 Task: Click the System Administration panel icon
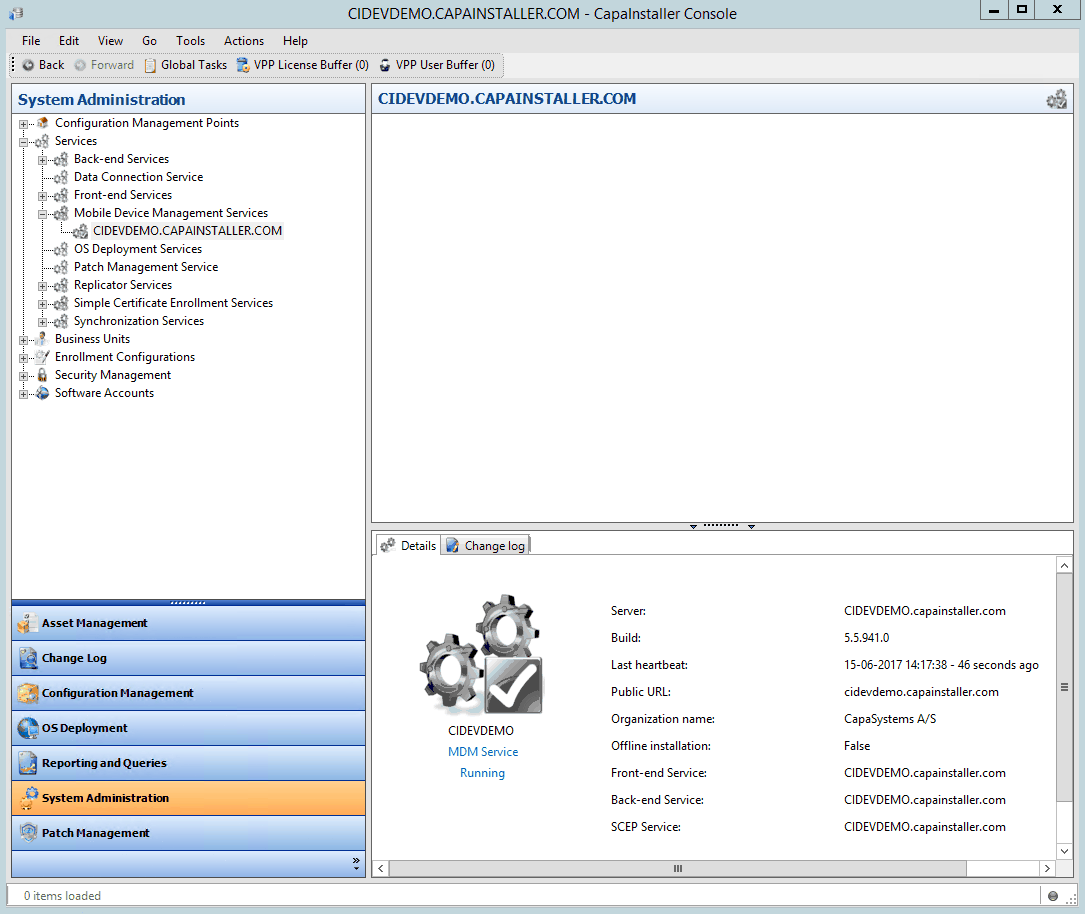click(x=28, y=798)
